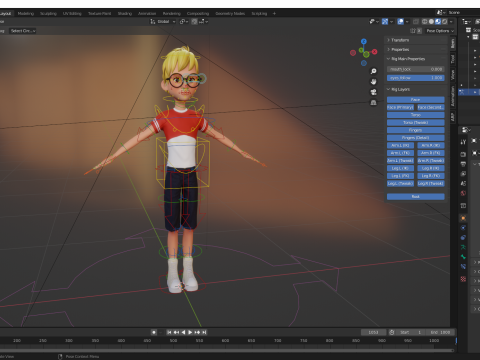The width and height of the screenshot is (480, 360).
Task: Open overlays options dropdown arrow
Action: click(x=407, y=22)
